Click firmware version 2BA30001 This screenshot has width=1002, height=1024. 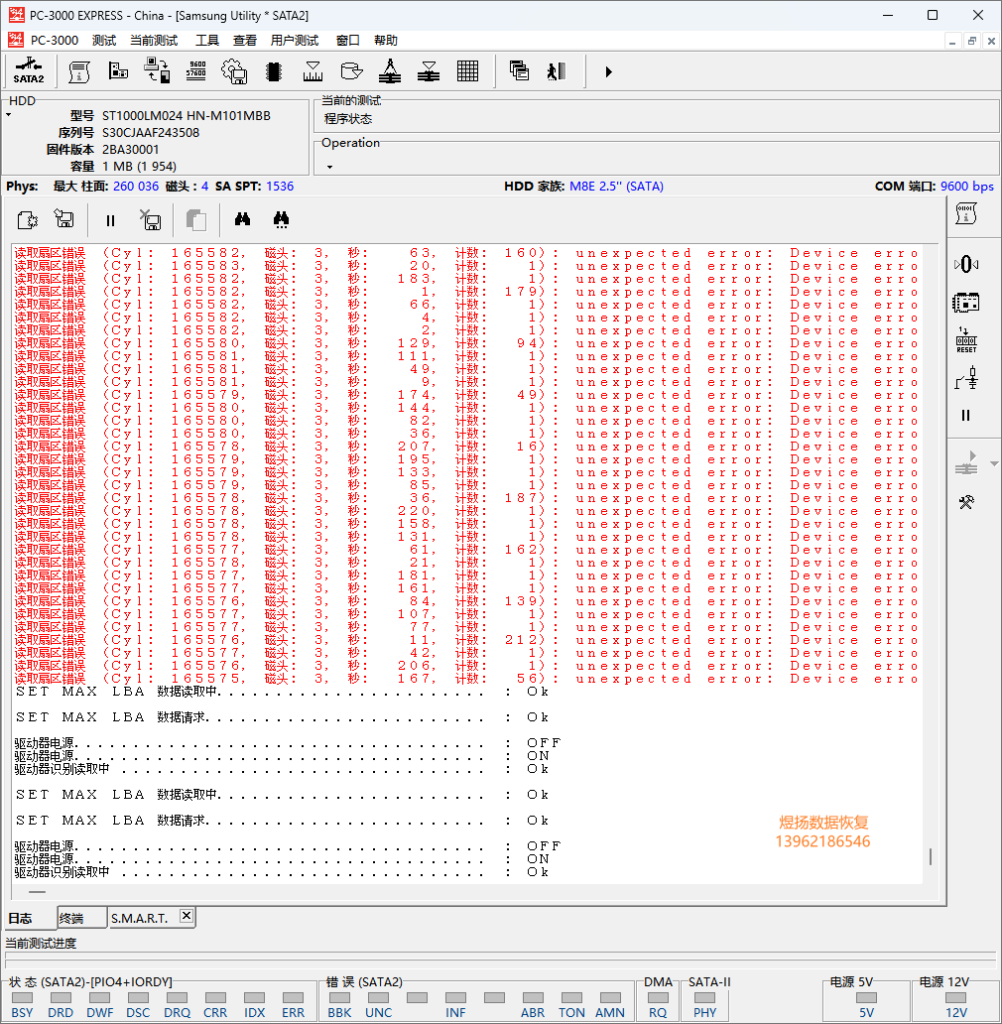[x=131, y=150]
